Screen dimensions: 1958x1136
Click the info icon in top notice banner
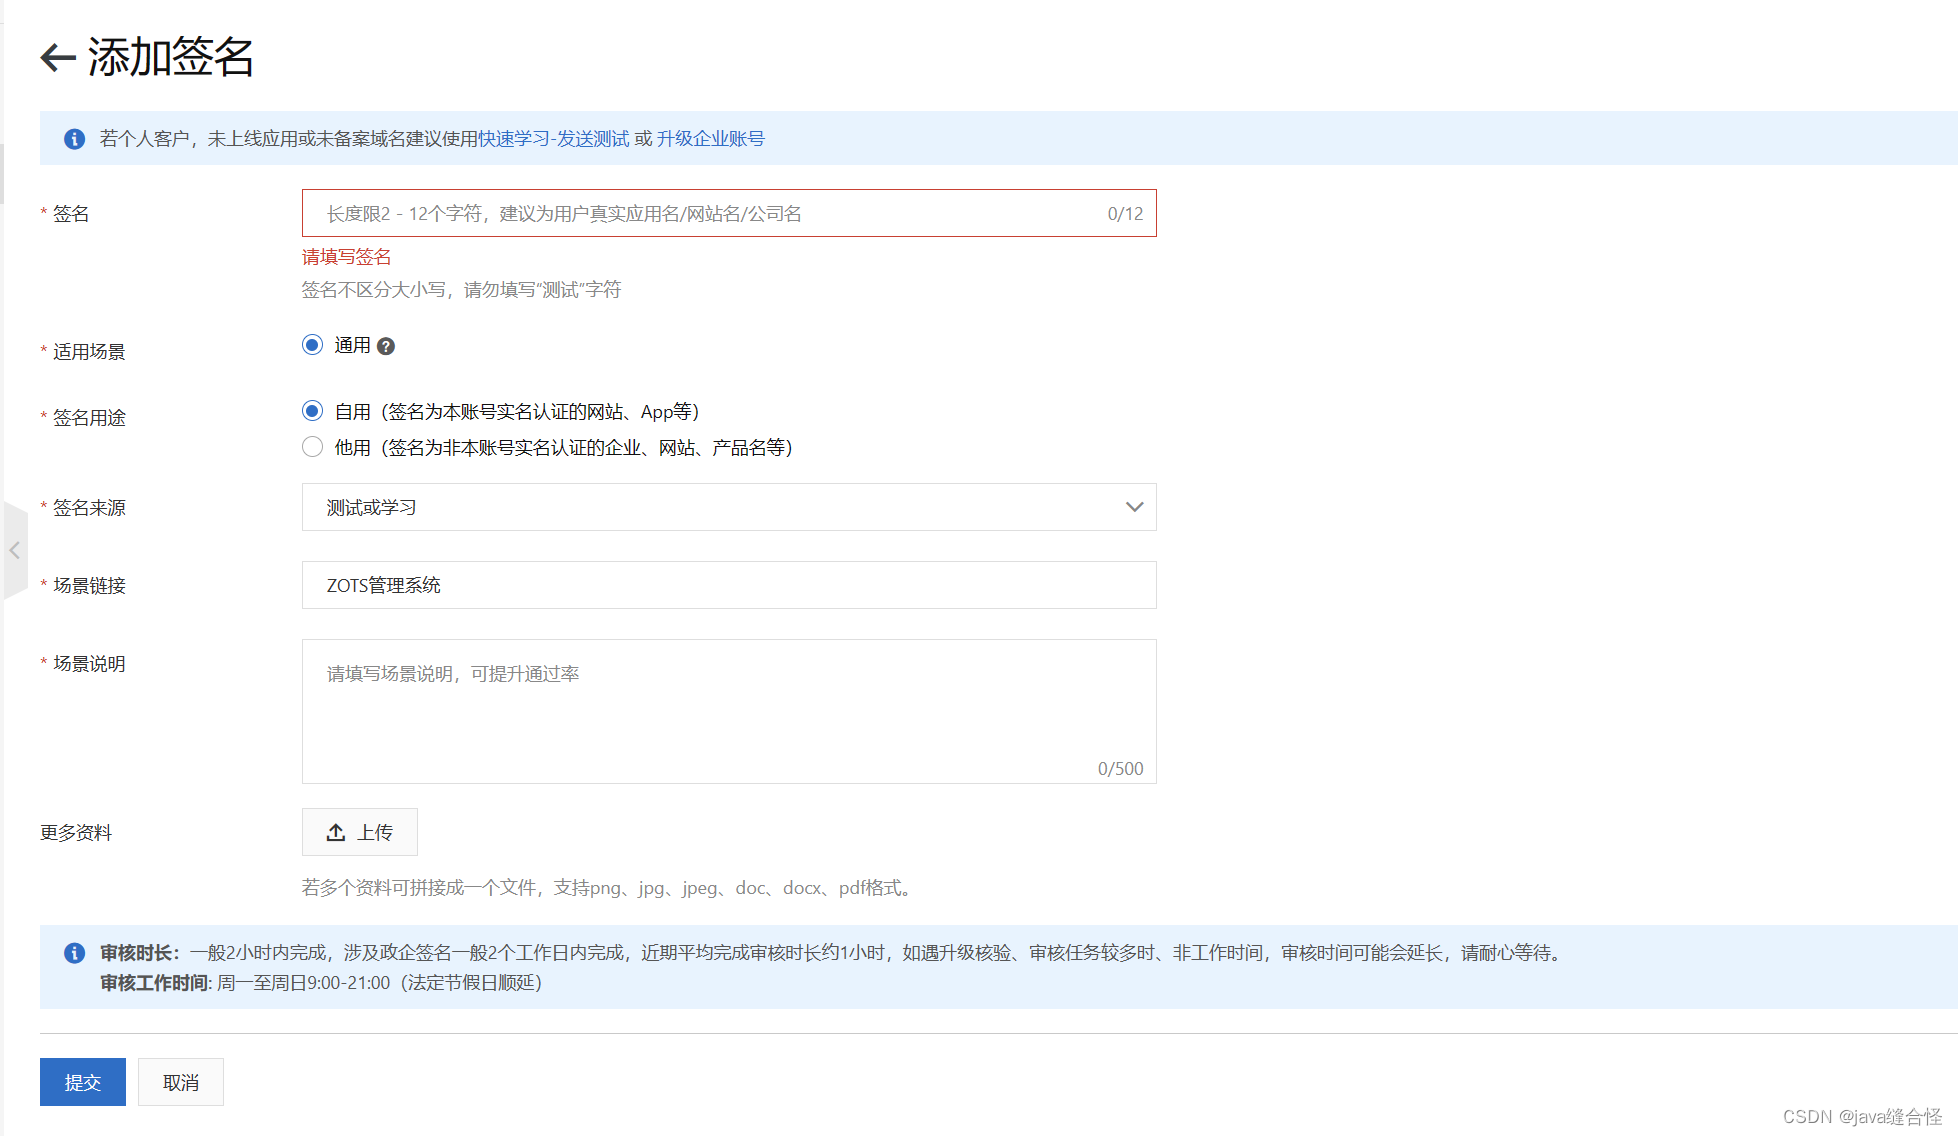pyautogui.click(x=74, y=139)
